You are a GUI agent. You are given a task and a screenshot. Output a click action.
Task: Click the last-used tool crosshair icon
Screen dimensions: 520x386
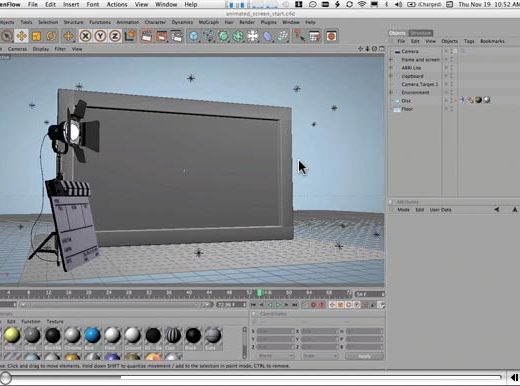click(69, 36)
